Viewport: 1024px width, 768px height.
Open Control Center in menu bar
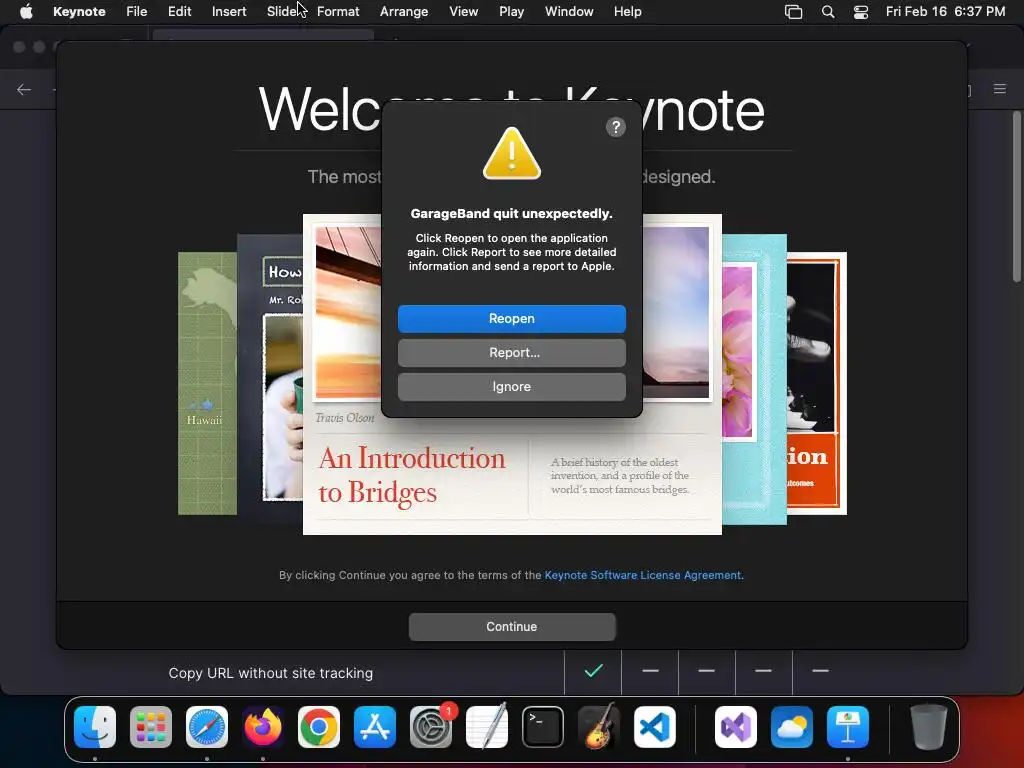(861, 12)
